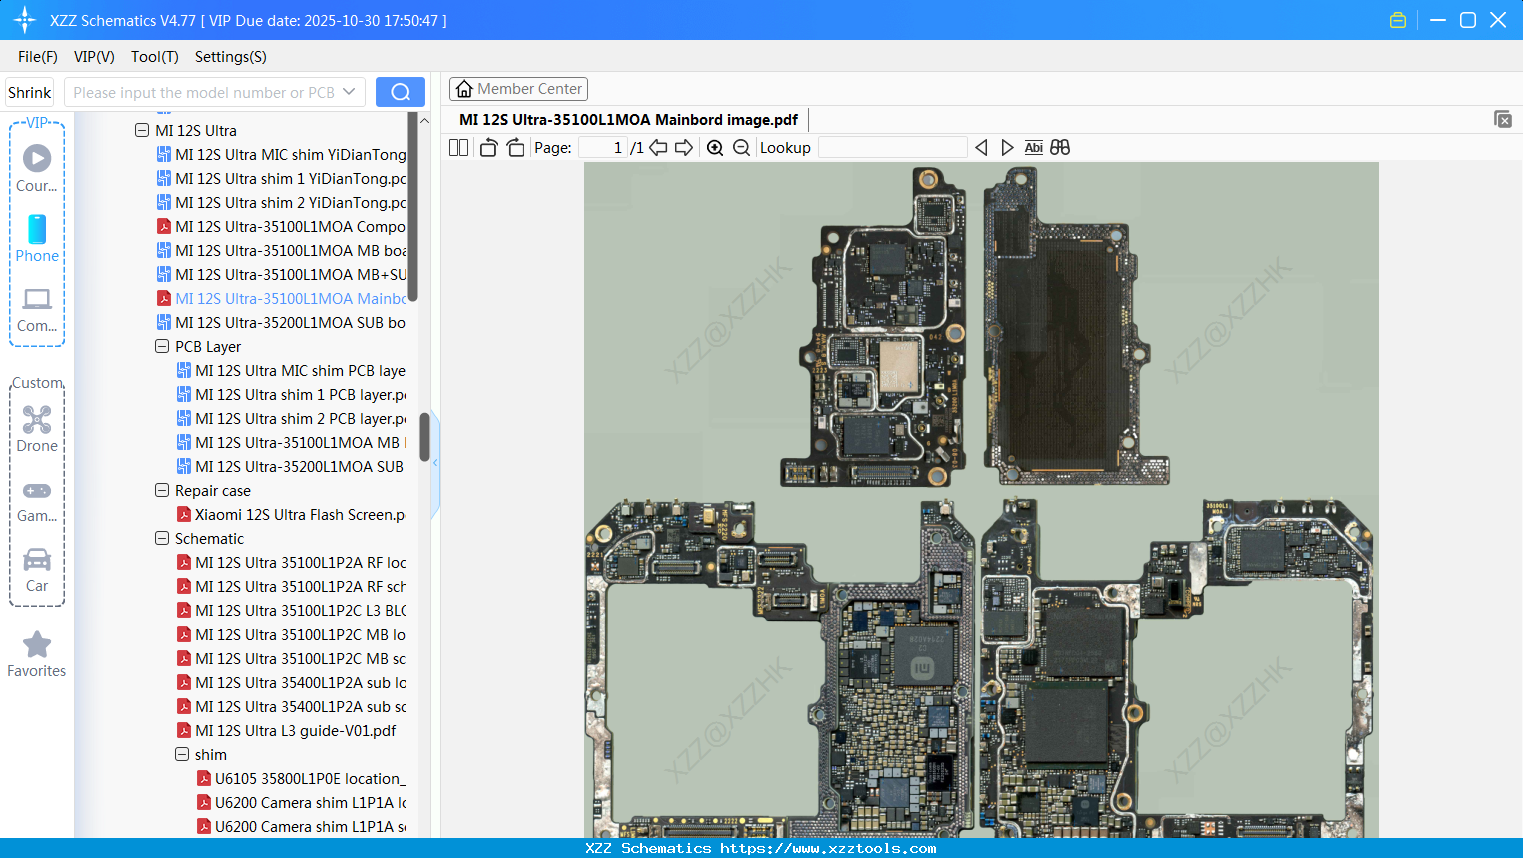
Task: Open the Member Center
Action: (x=518, y=88)
